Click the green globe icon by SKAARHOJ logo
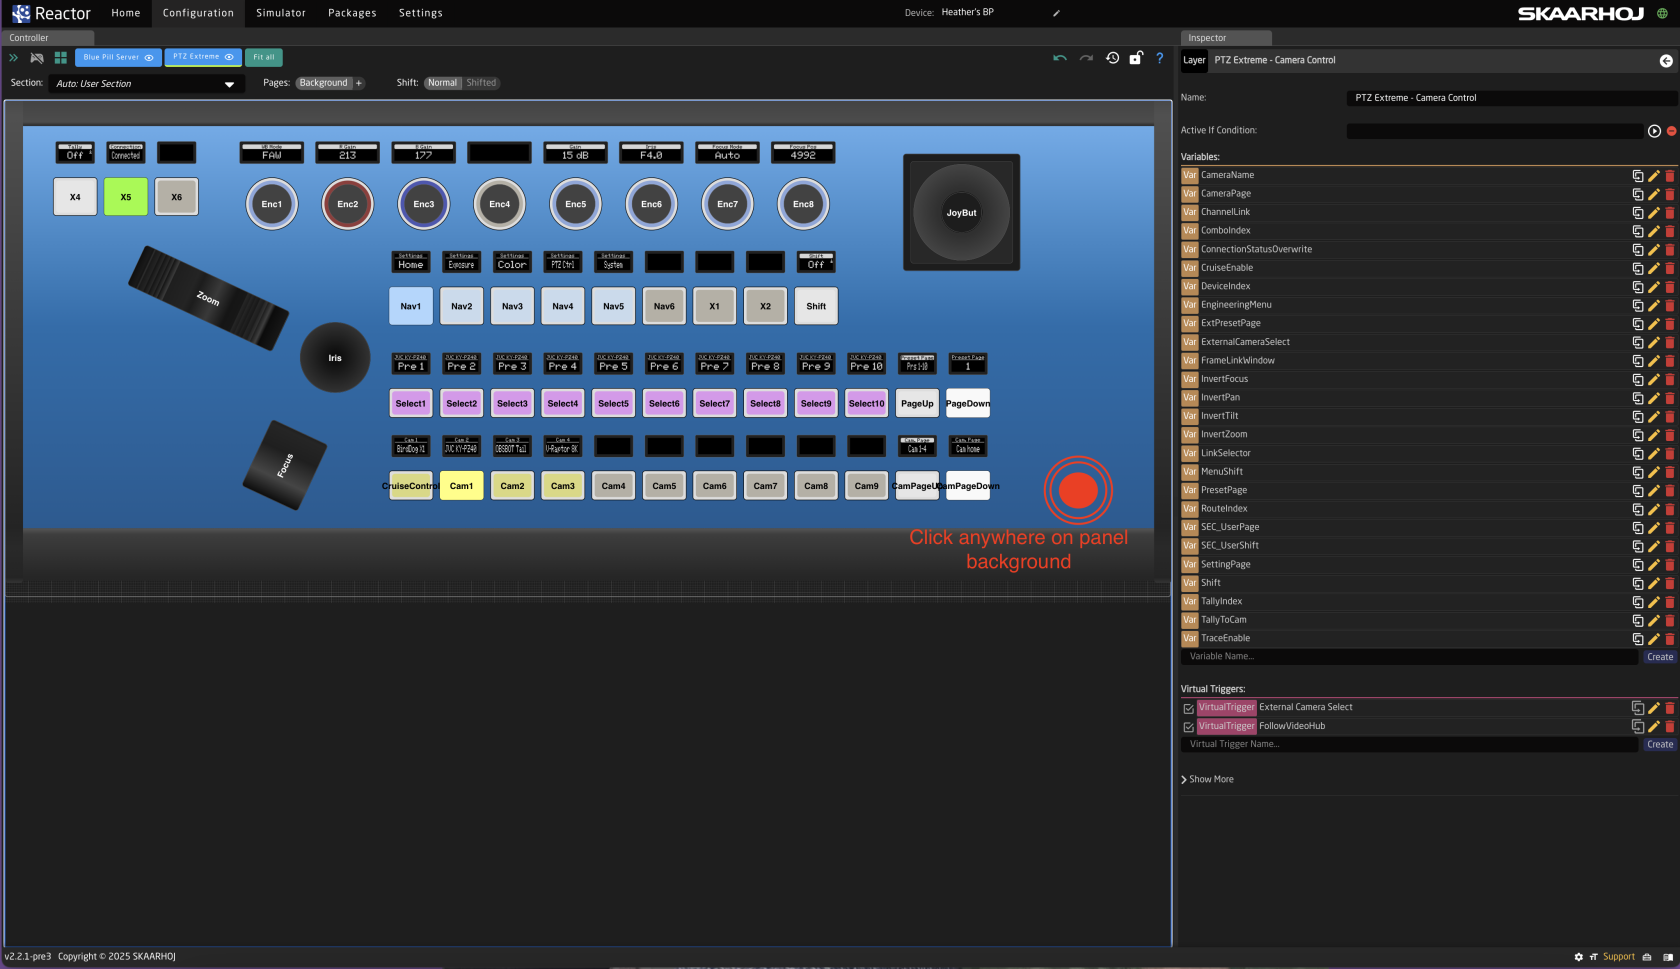This screenshot has height=969, width=1680. (x=1663, y=13)
